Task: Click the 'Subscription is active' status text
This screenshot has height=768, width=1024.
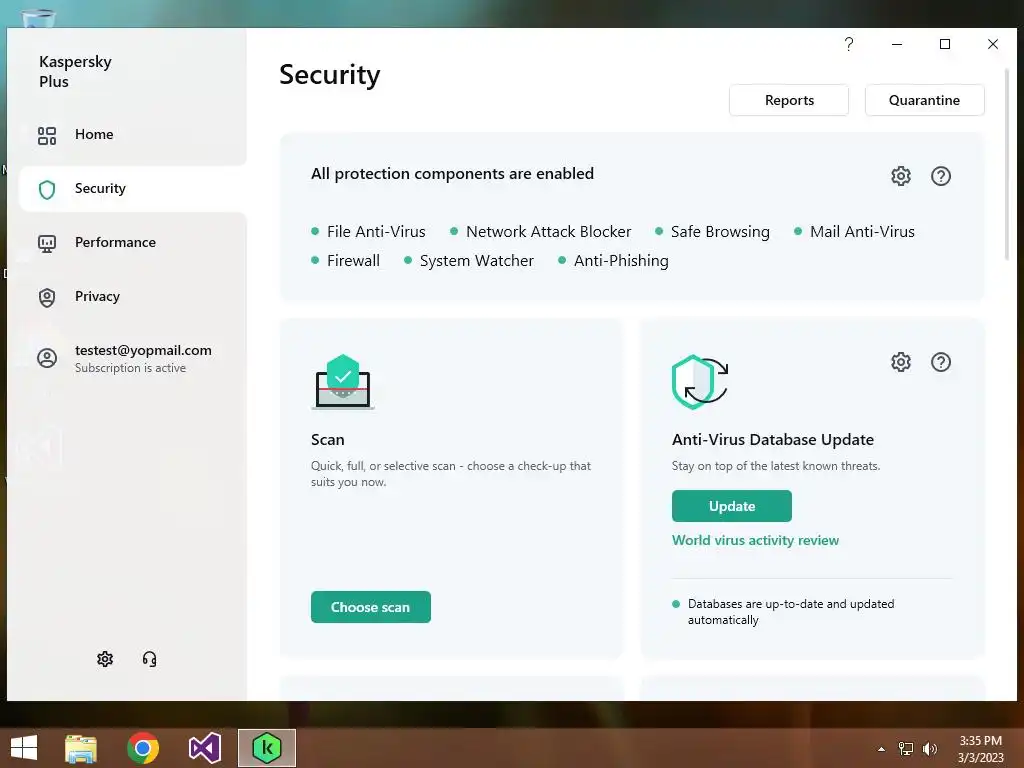Action: 130,368
